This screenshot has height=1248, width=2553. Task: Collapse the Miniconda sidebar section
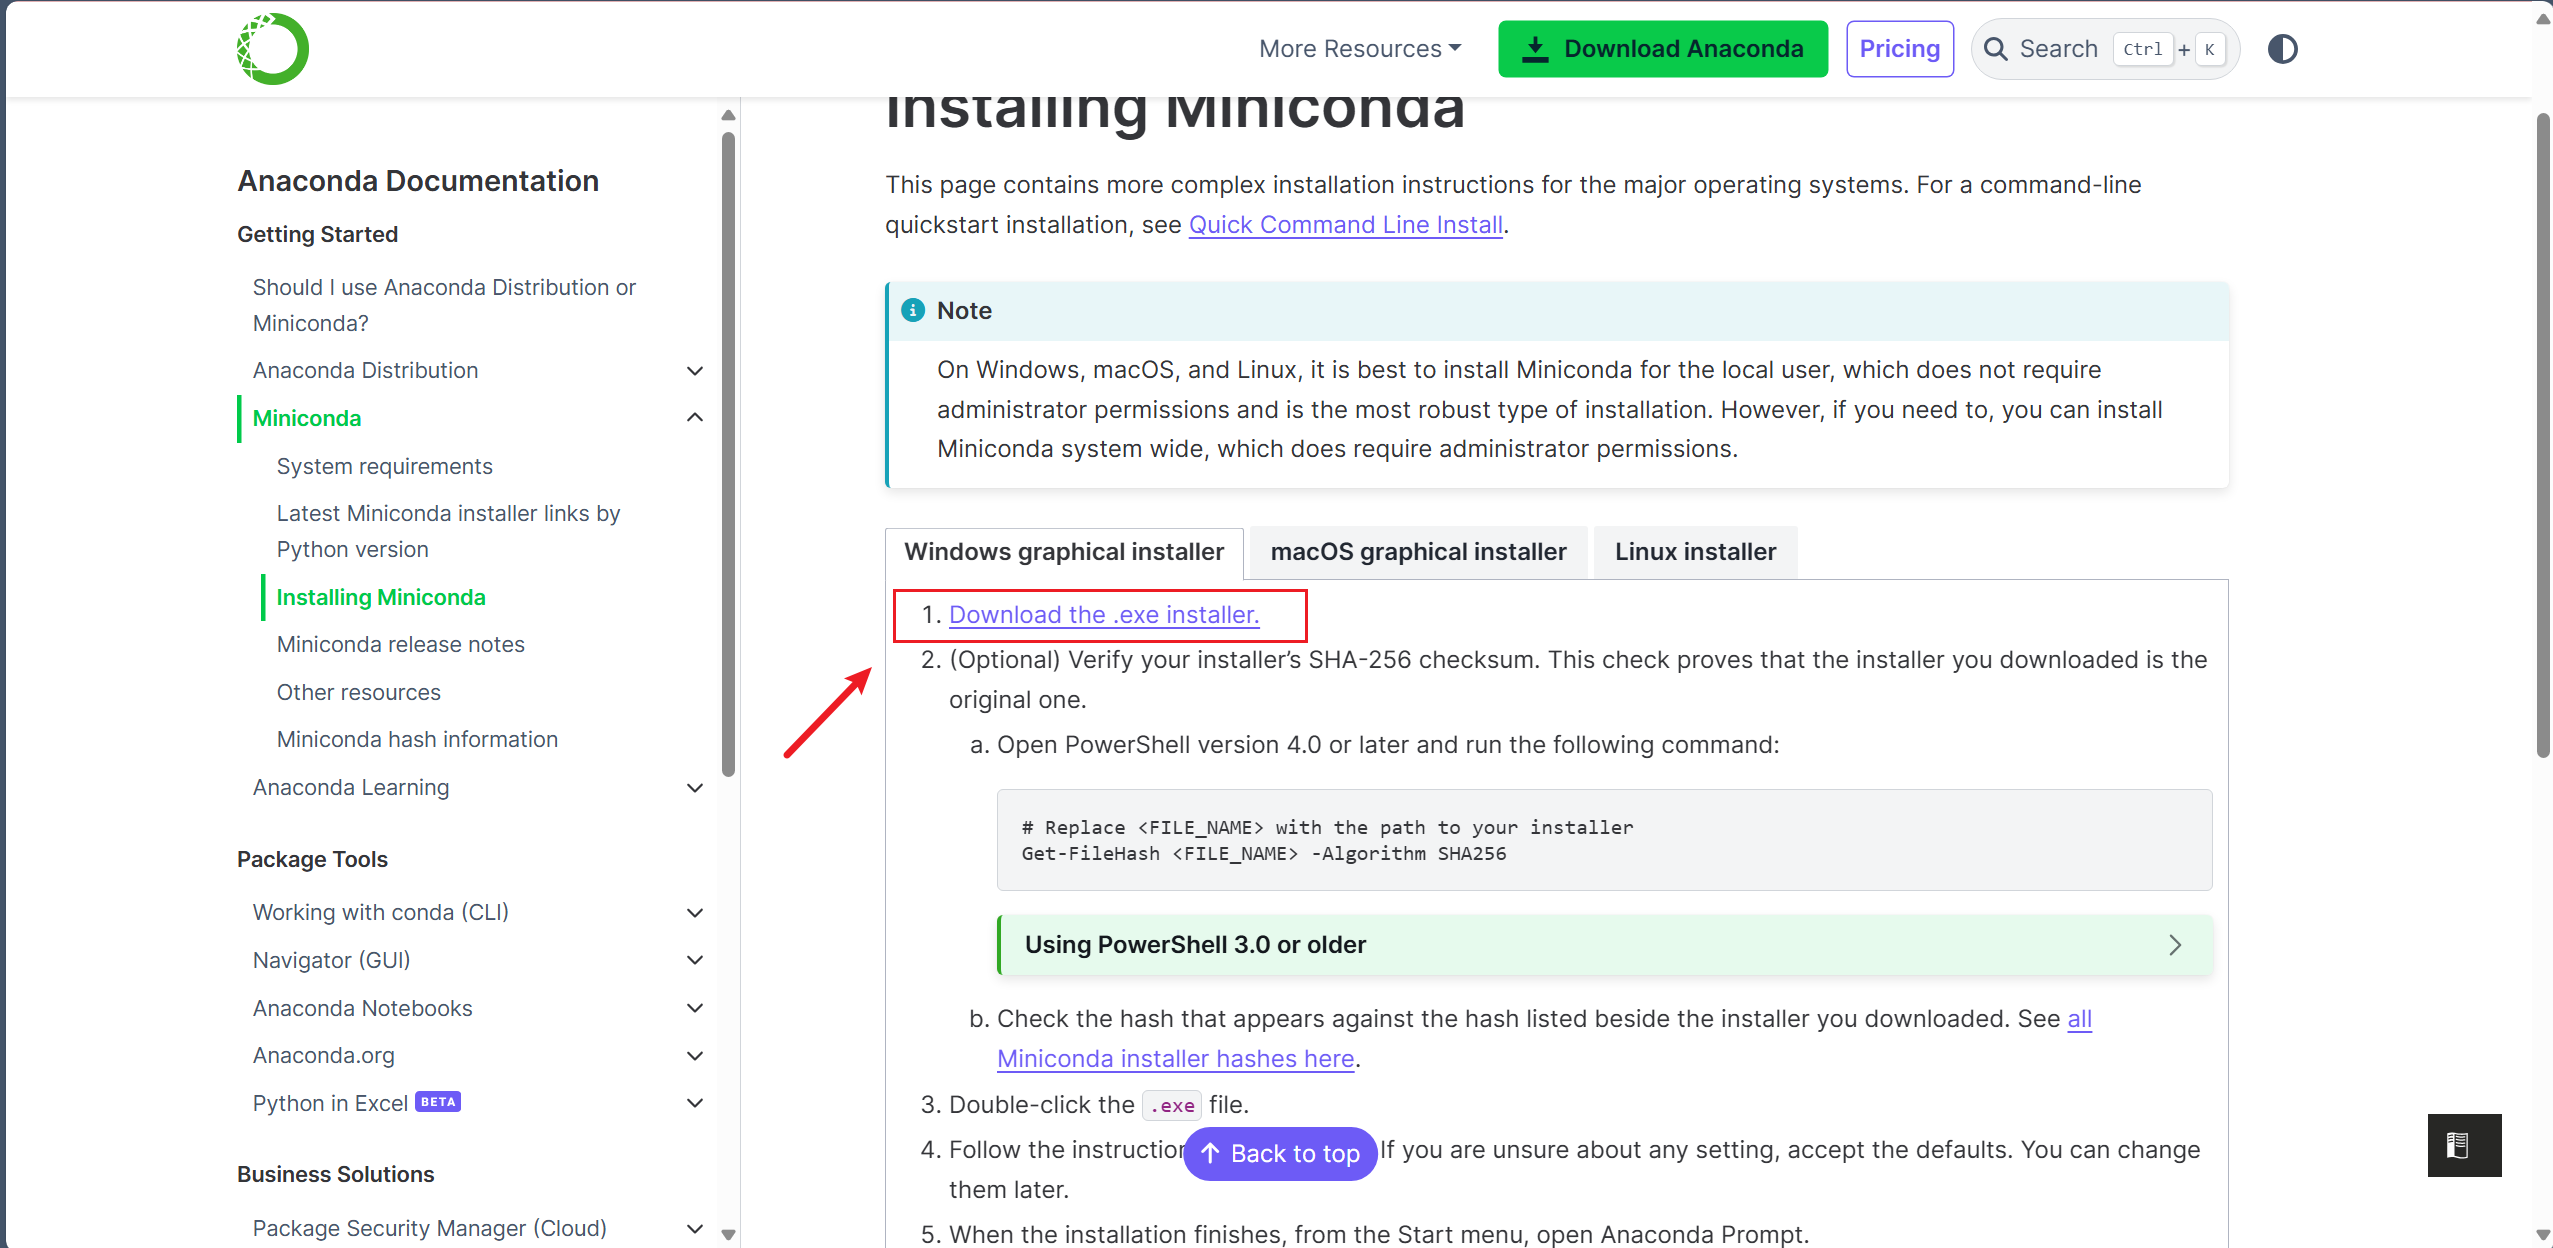point(695,418)
